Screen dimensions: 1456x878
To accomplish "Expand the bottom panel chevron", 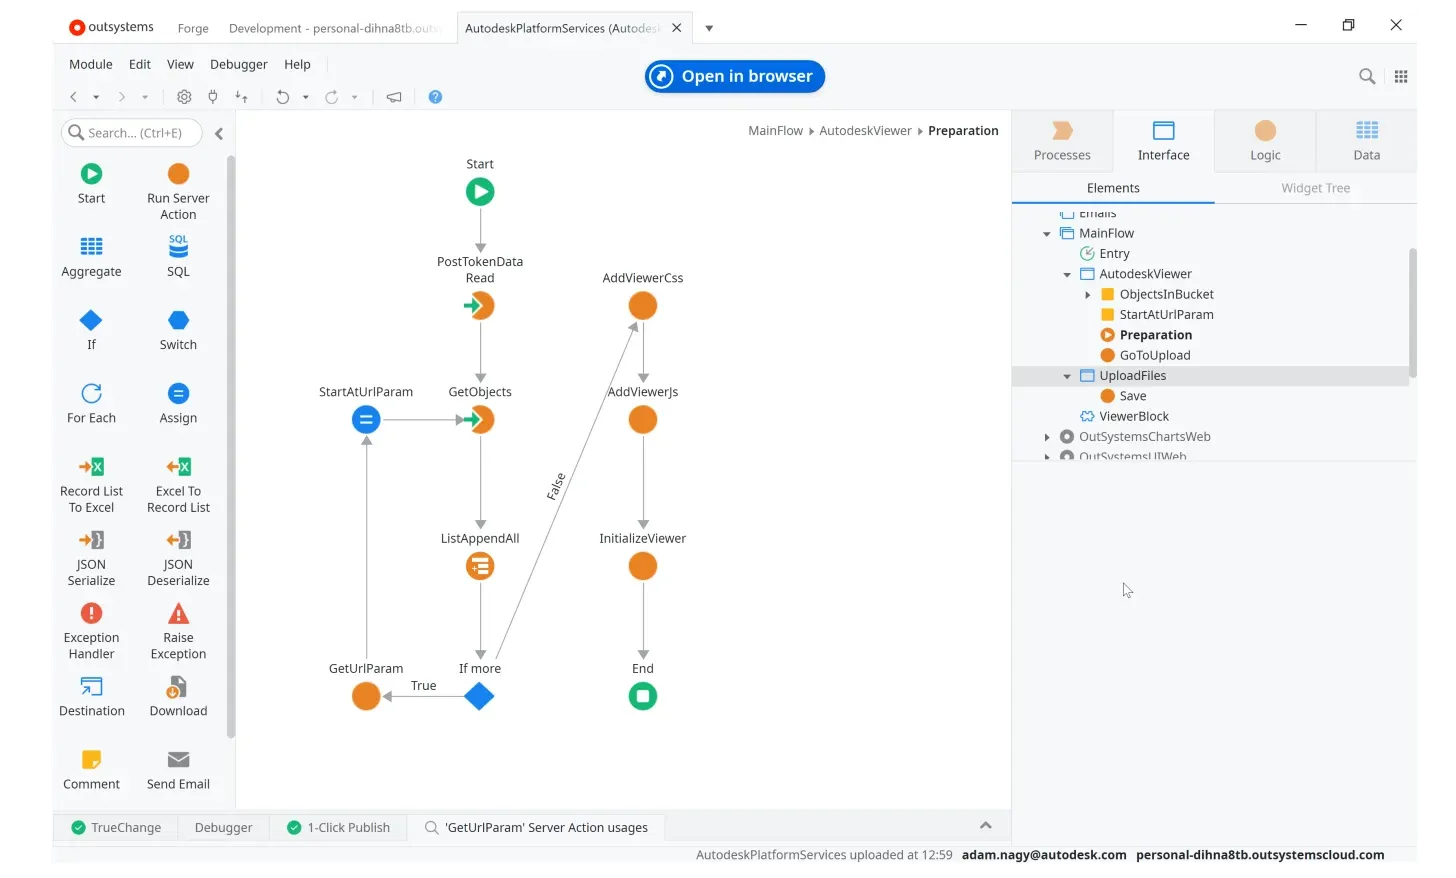I will 985,826.
